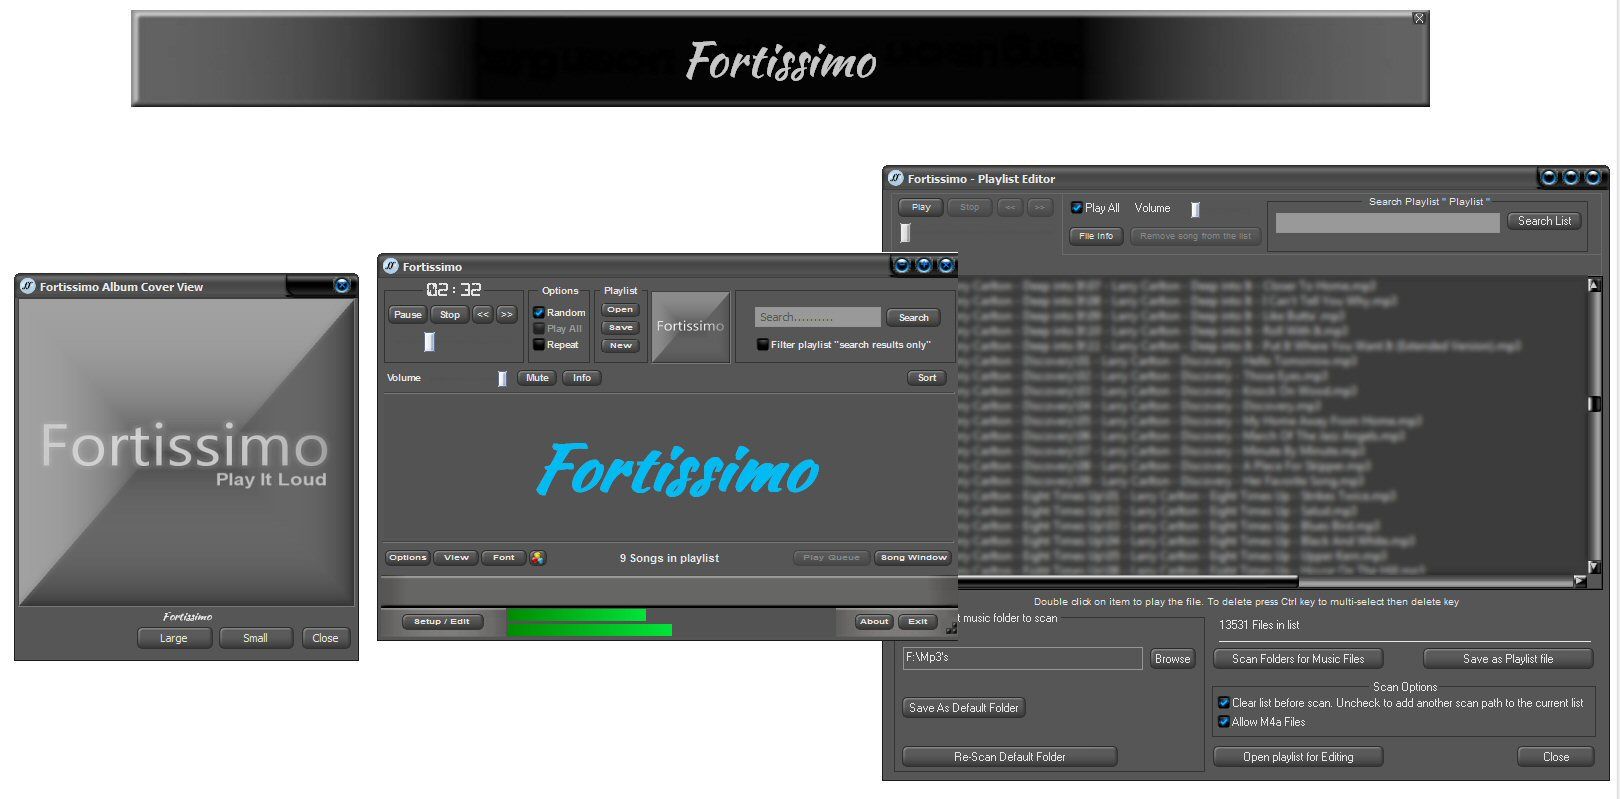This screenshot has width=1620, height=799.
Task: Click the scroll-up arrow of the playlist editor list
Action: point(1594,286)
